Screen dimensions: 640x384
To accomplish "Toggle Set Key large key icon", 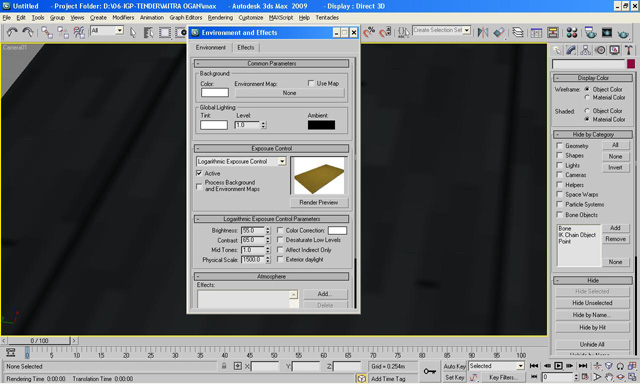I will (429, 371).
